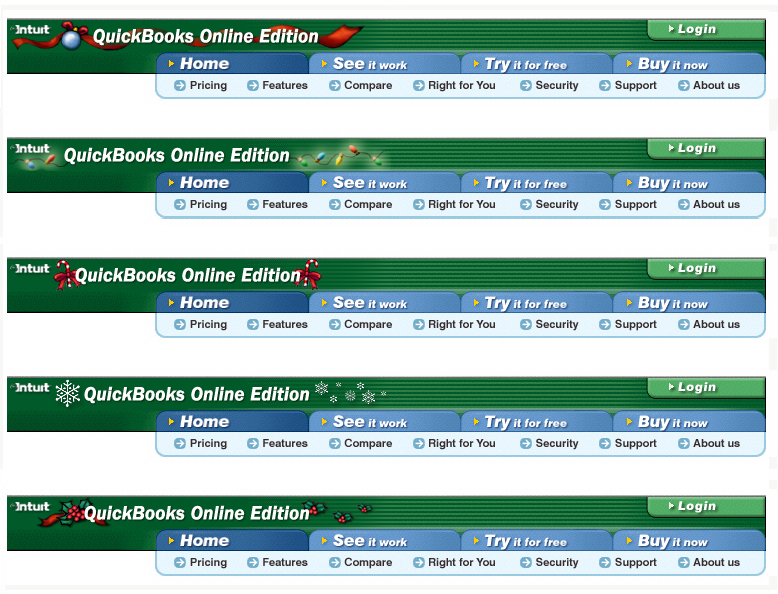Open Login in the Christmas lights banner
Image resolution: width=778 pixels, height=594 pixels.
click(x=706, y=148)
